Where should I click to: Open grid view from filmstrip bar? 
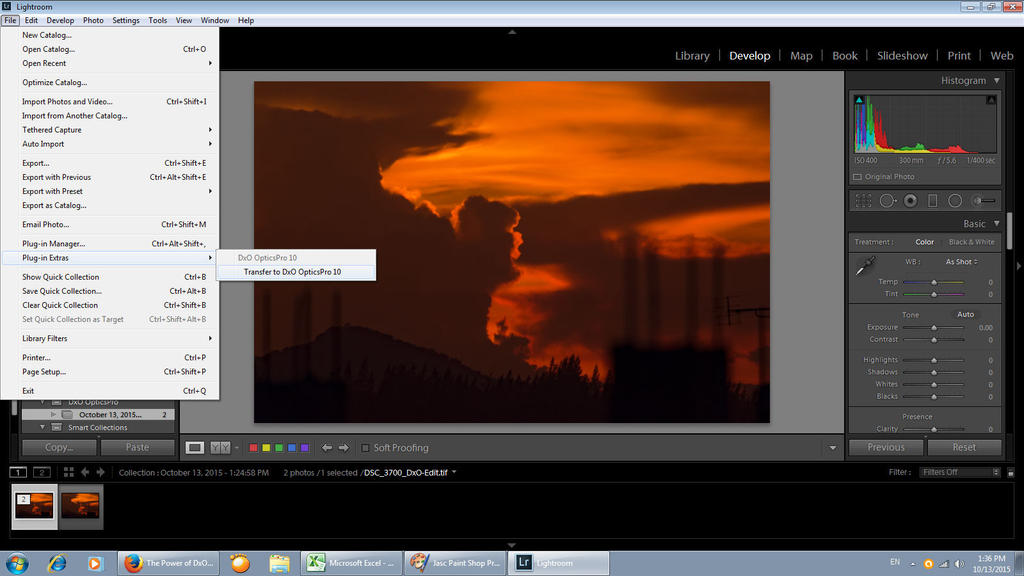point(69,472)
